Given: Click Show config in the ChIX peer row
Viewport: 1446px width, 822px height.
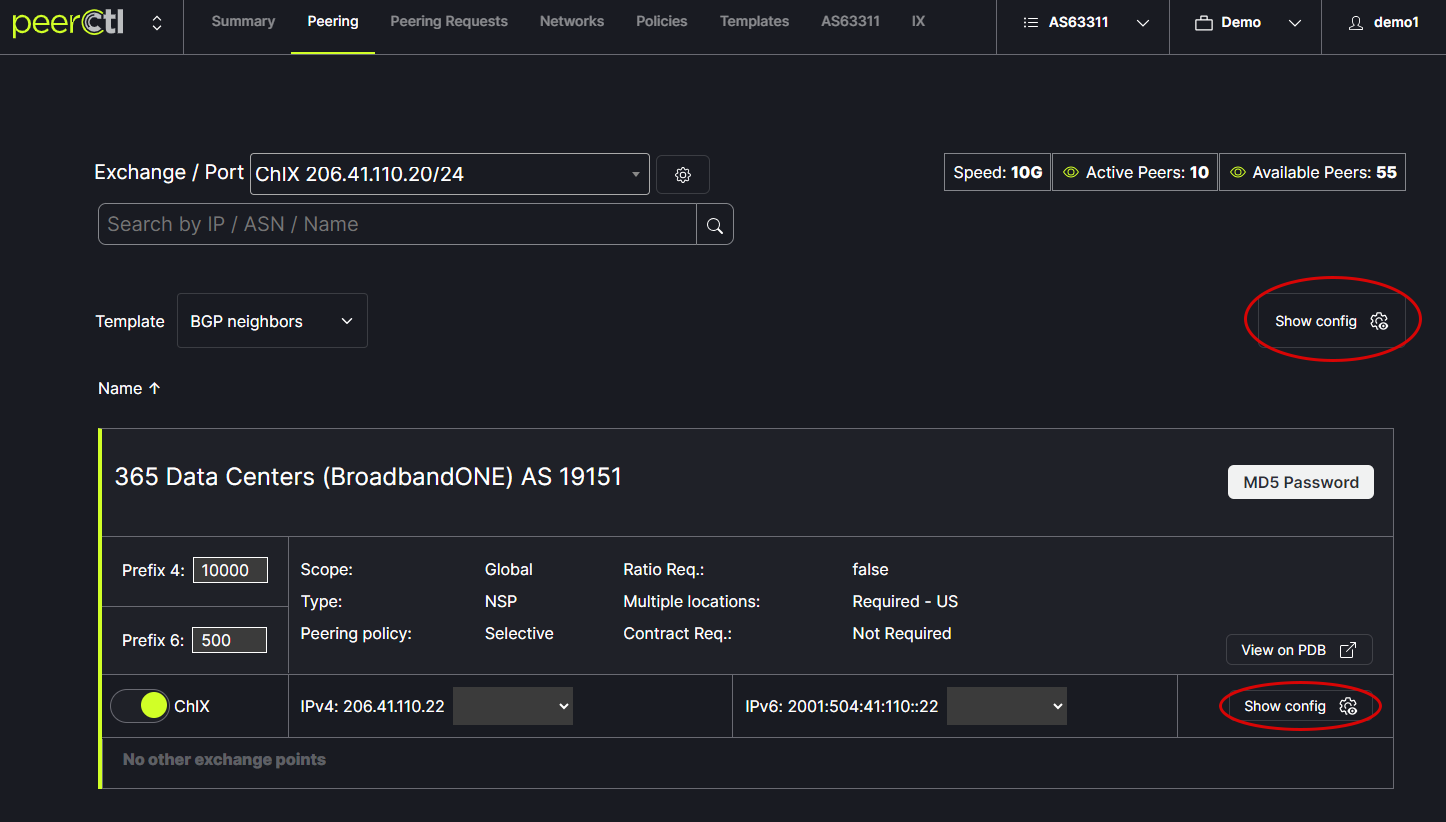Looking at the screenshot, I should click(1300, 706).
